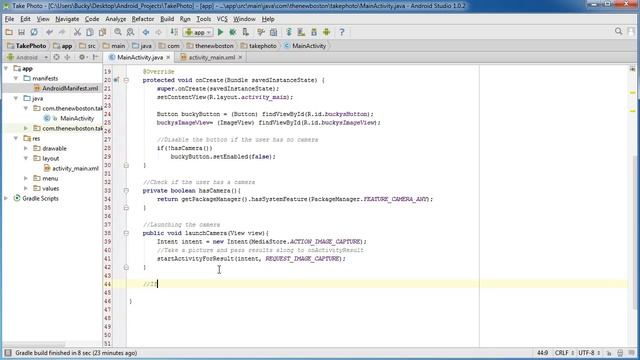The image size is (640, 360).
Task: Collapse the app module tree node
Action: (6, 69)
